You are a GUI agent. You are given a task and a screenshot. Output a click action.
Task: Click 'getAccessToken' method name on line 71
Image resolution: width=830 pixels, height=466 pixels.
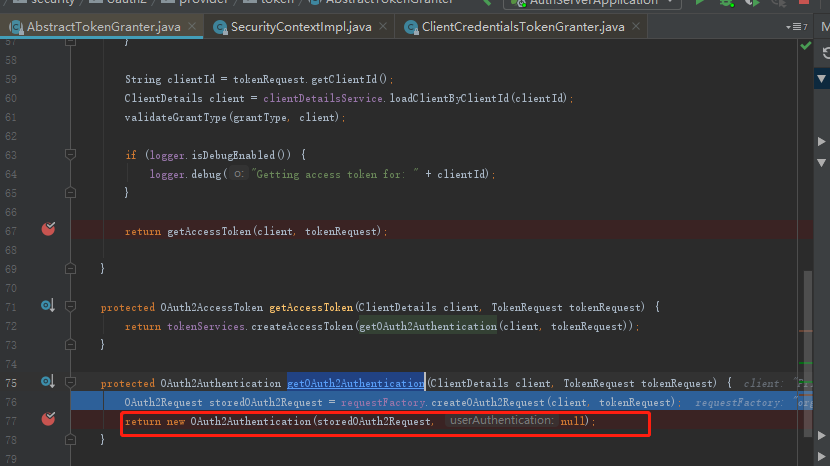[x=311, y=307]
